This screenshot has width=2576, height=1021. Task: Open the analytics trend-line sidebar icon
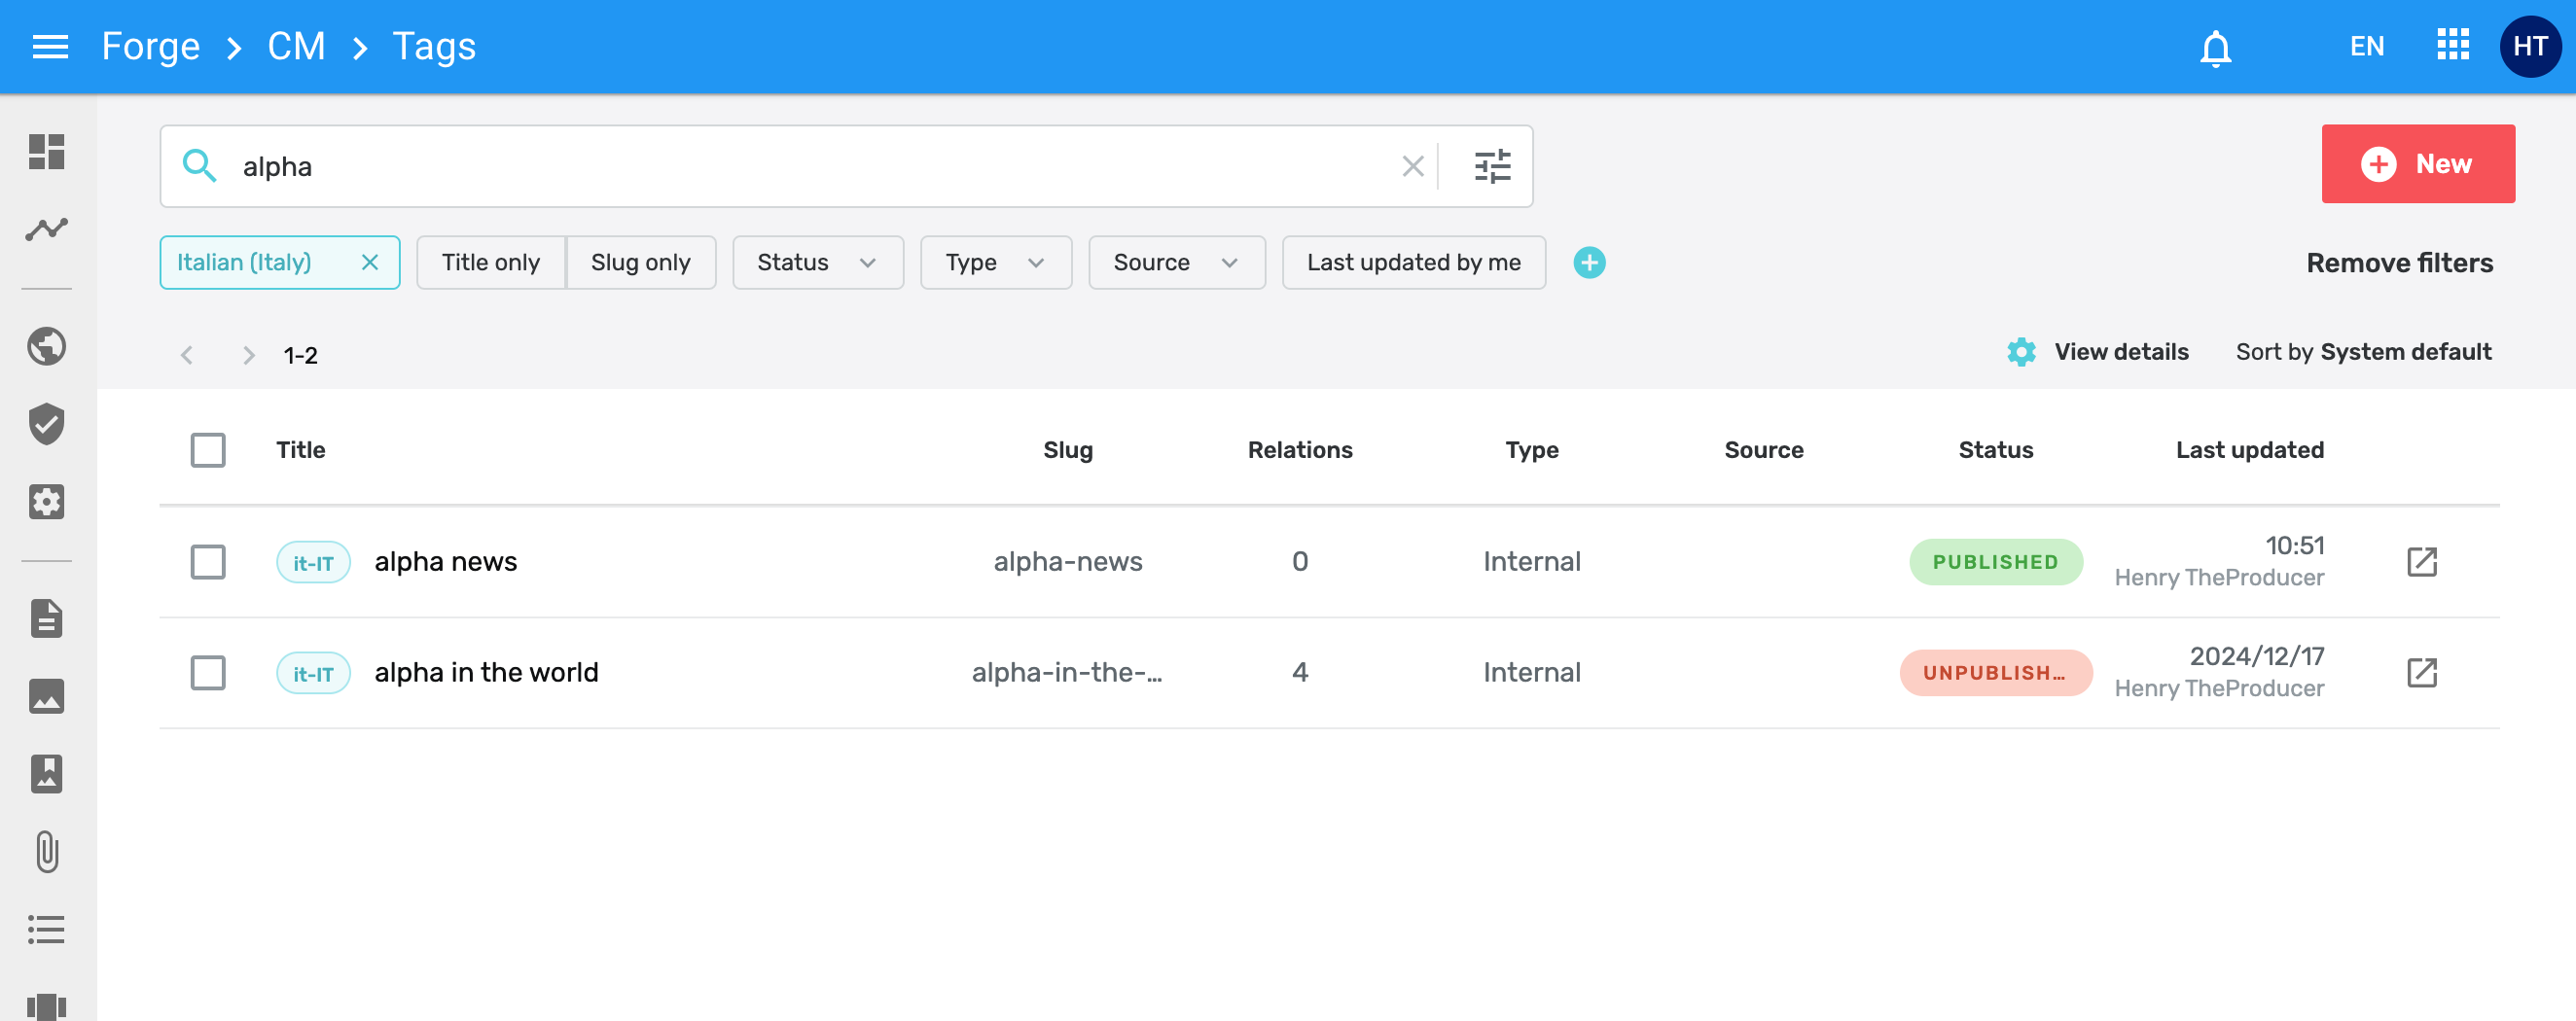click(x=46, y=229)
